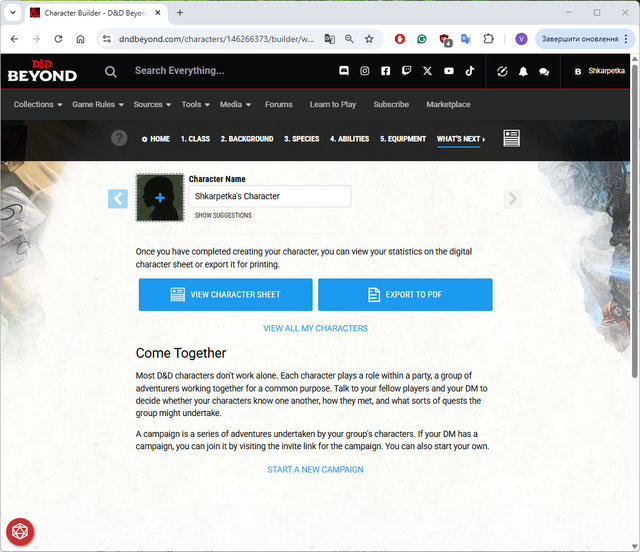Click the View Character Sheet button

pyautogui.click(x=225, y=295)
